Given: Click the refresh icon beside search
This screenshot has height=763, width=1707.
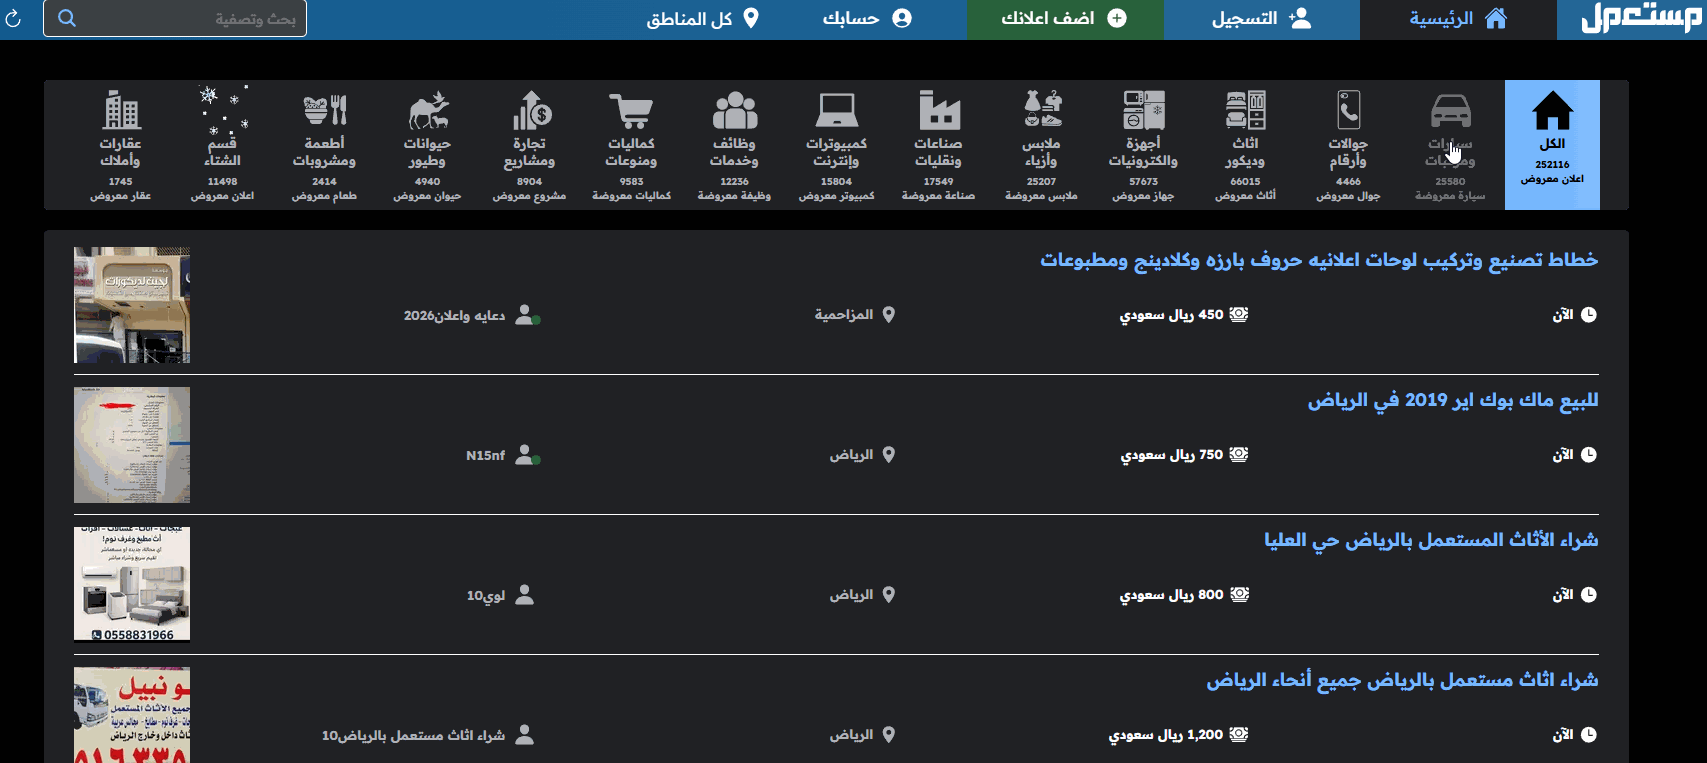Looking at the screenshot, I should (13, 19).
